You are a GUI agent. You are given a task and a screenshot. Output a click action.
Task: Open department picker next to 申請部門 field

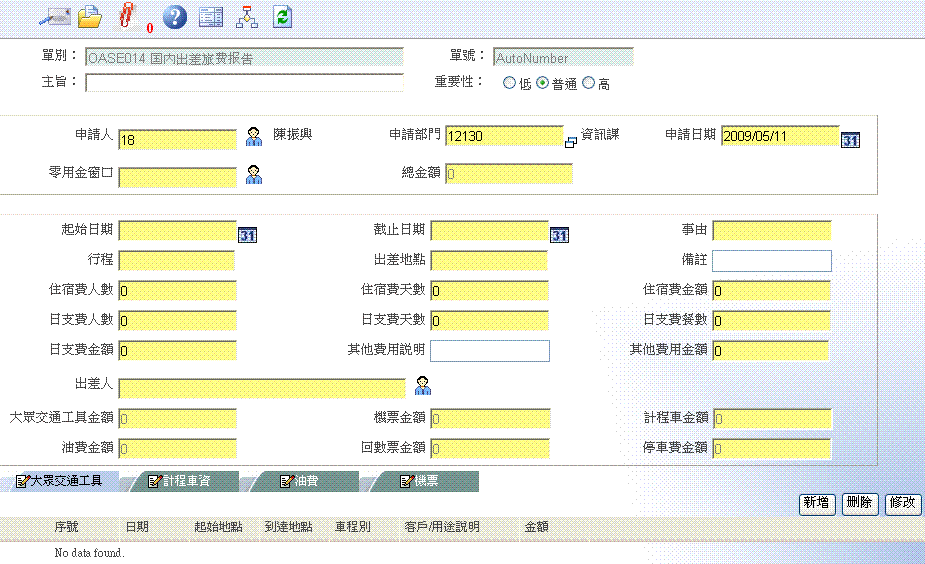pyautogui.click(x=571, y=142)
